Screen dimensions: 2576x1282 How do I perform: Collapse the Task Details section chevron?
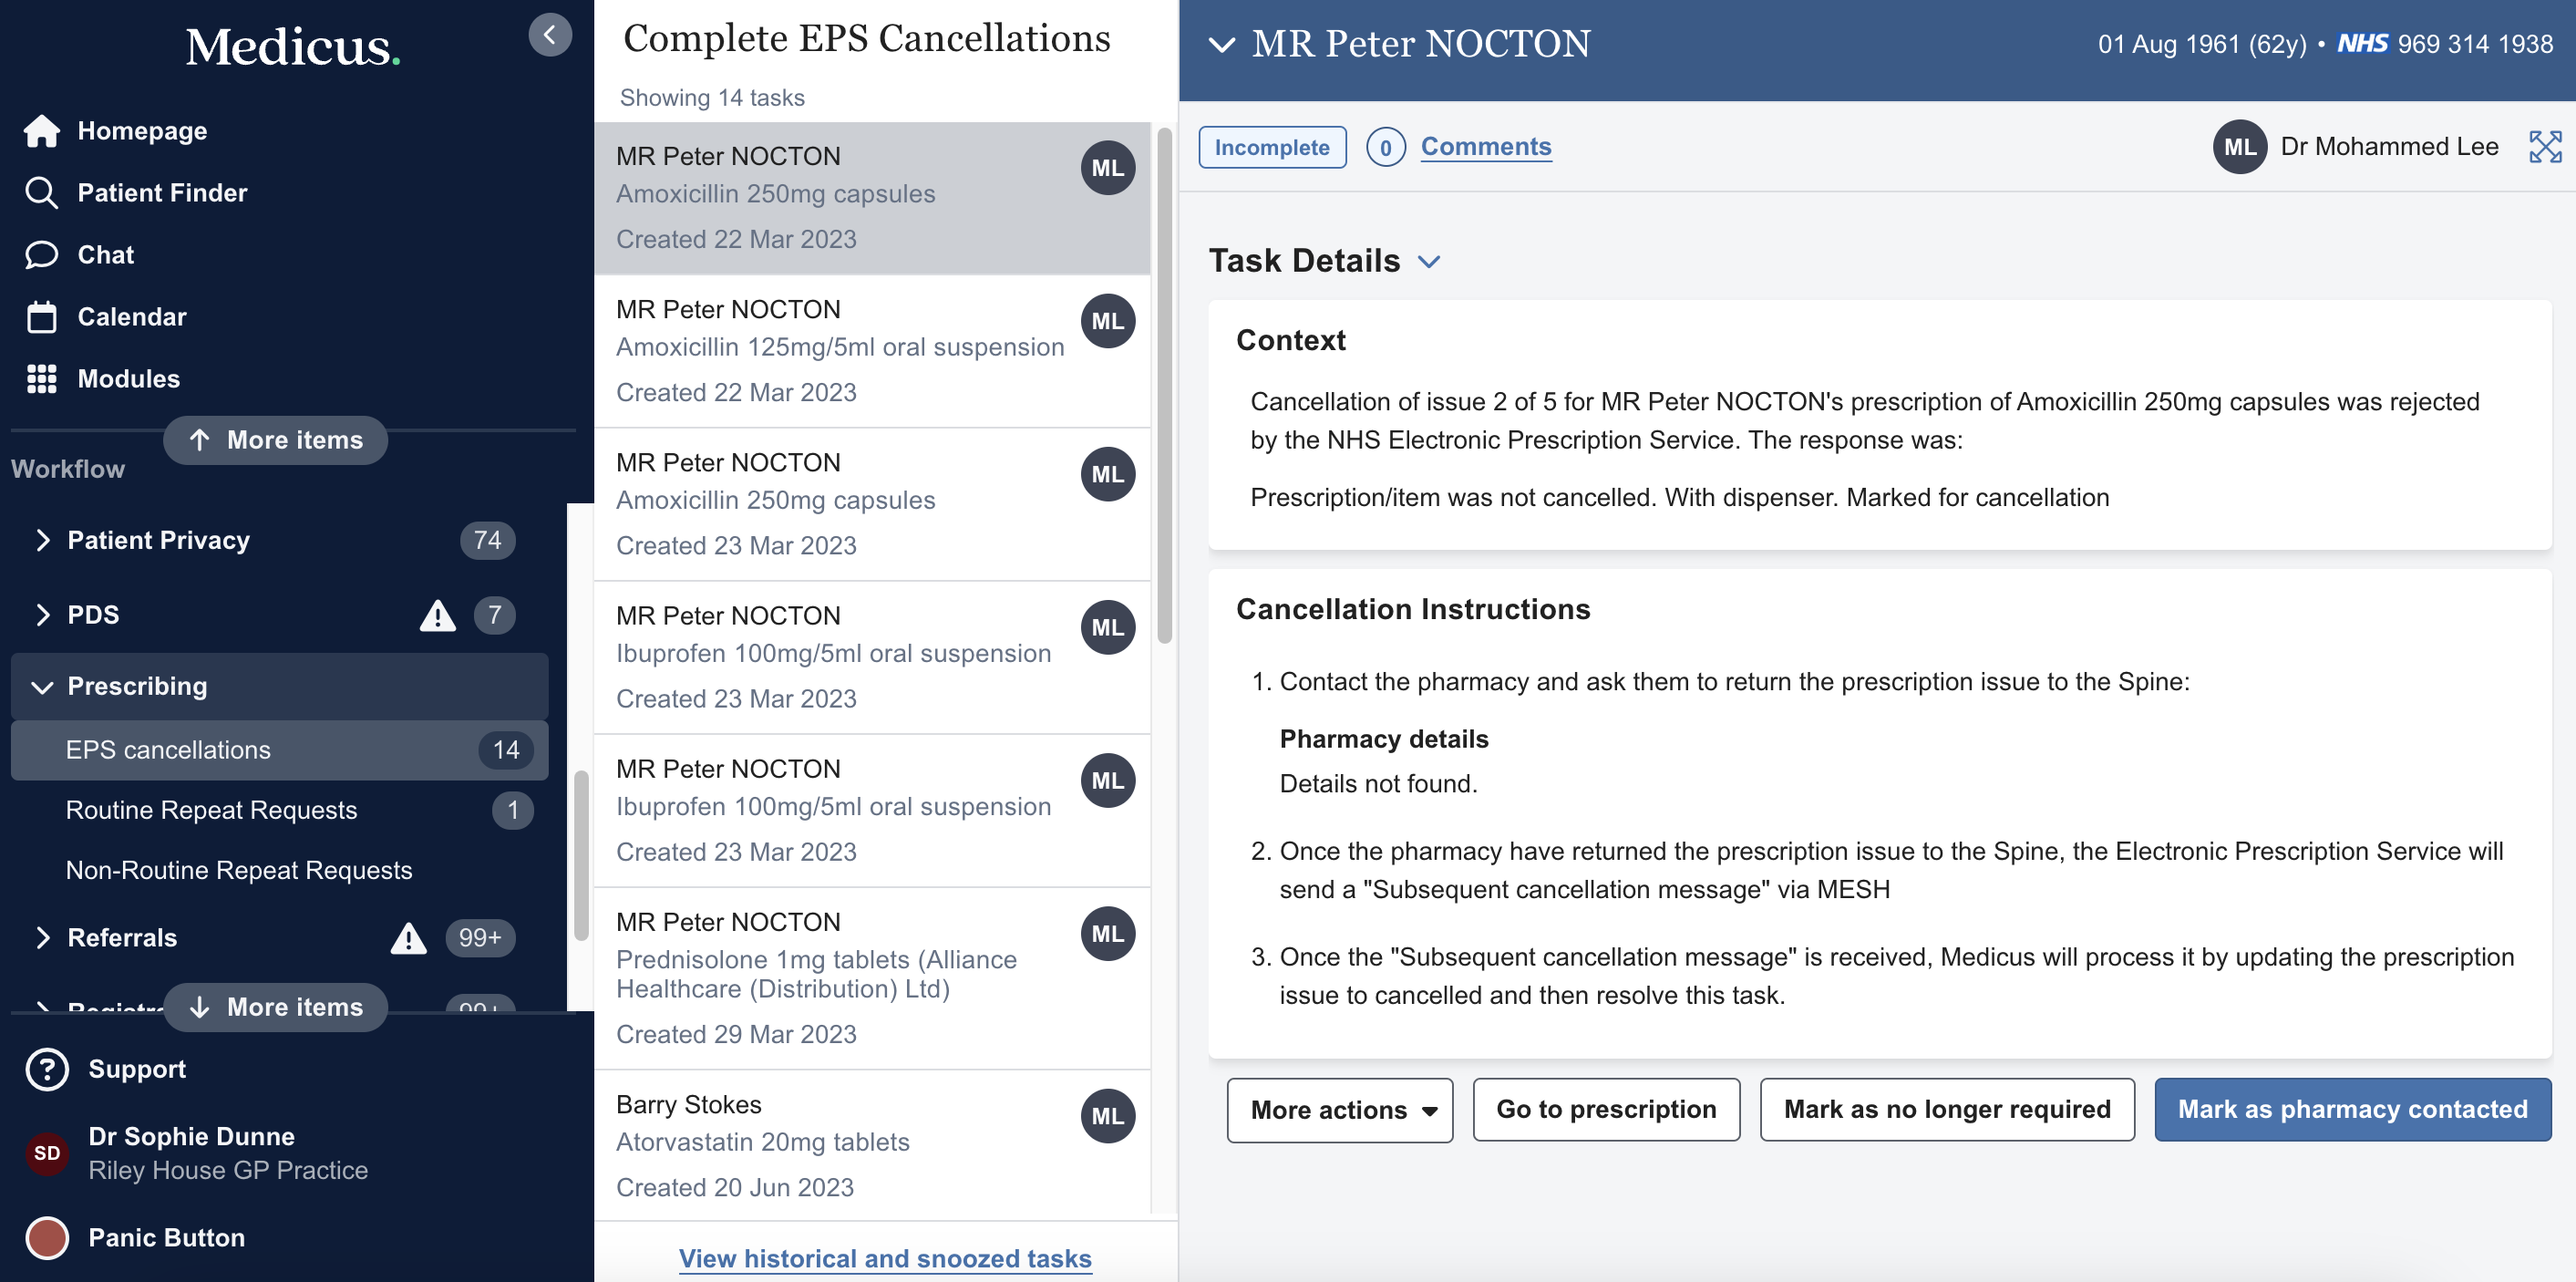click(x=1429, y=262)
